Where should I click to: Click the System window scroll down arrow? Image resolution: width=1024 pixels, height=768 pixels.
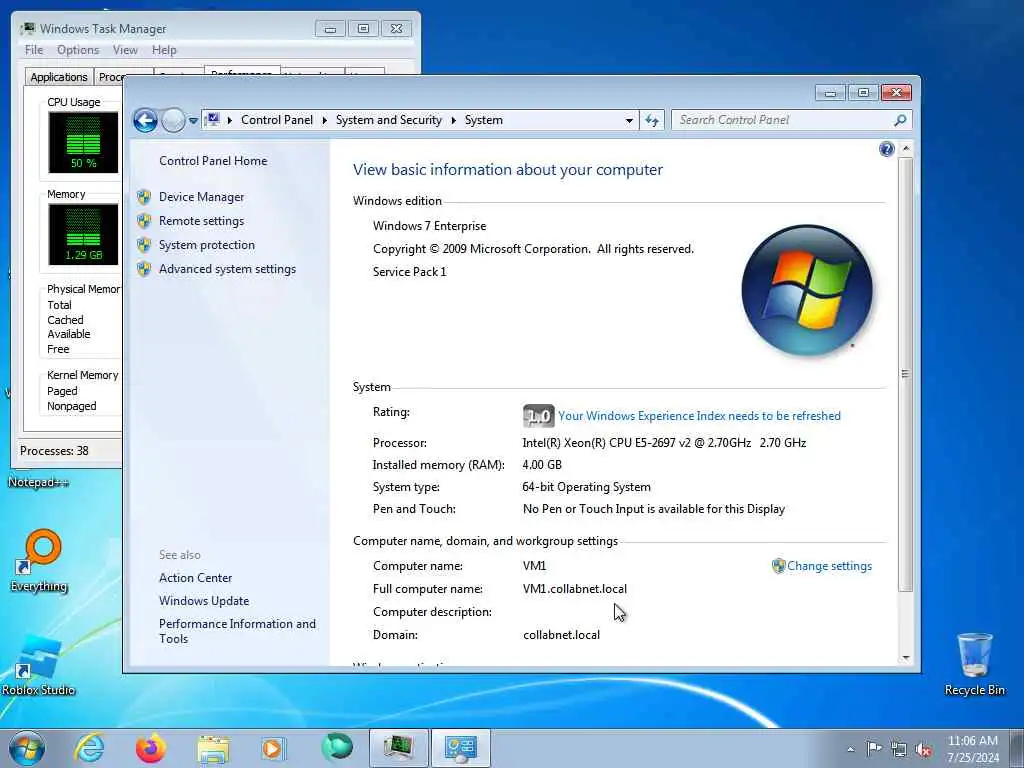coord(906,658)
